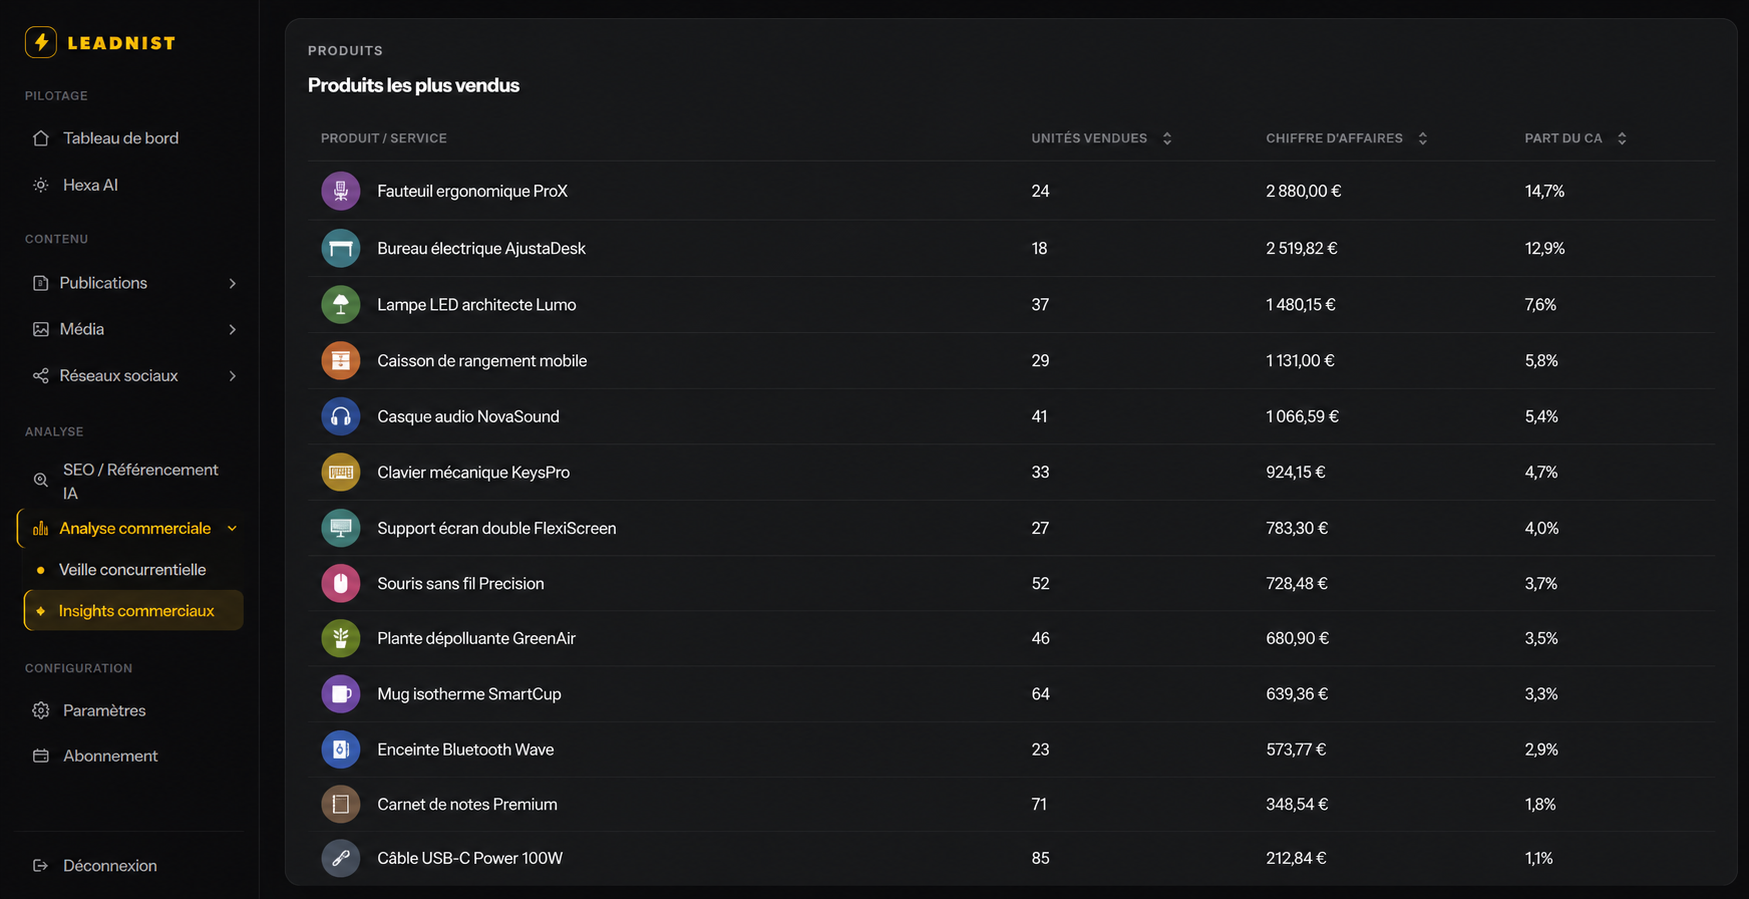Image resolution: width=1749 pixels, height=899 pixels.
Task: Click revenue 639,36 € for SmartCup
Action: (1297, 694)
